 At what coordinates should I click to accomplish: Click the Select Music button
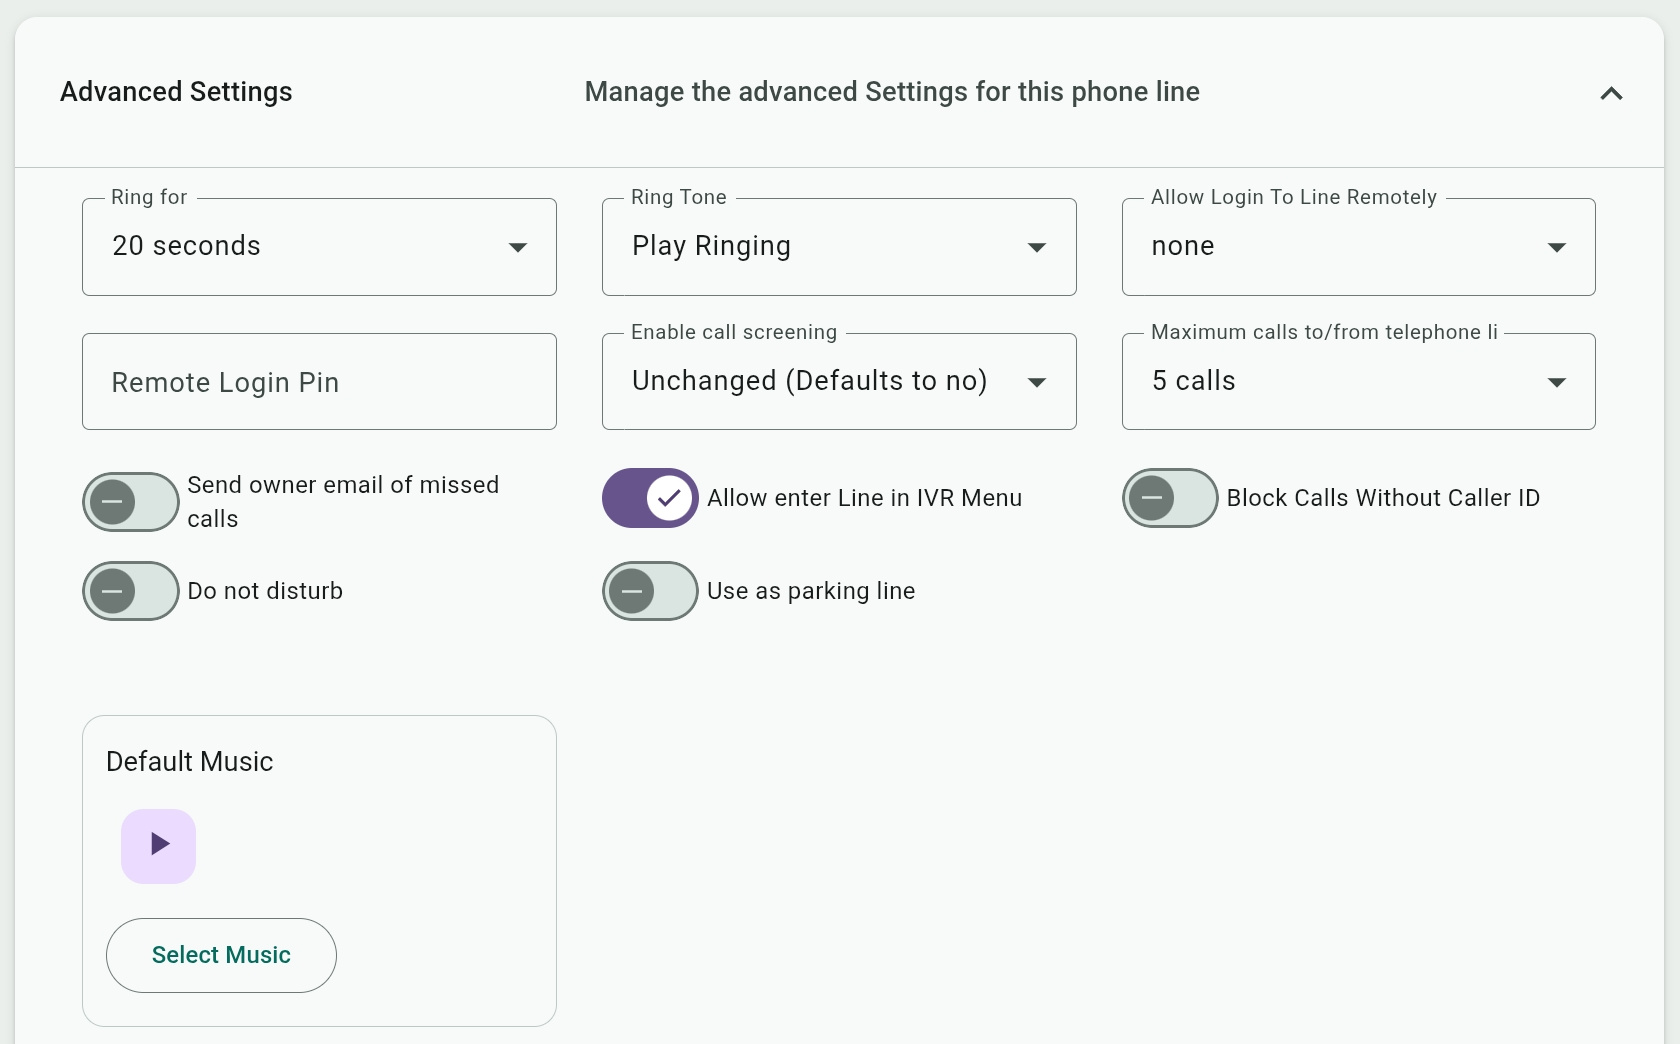pyautogui.click(x=221, y=955)
